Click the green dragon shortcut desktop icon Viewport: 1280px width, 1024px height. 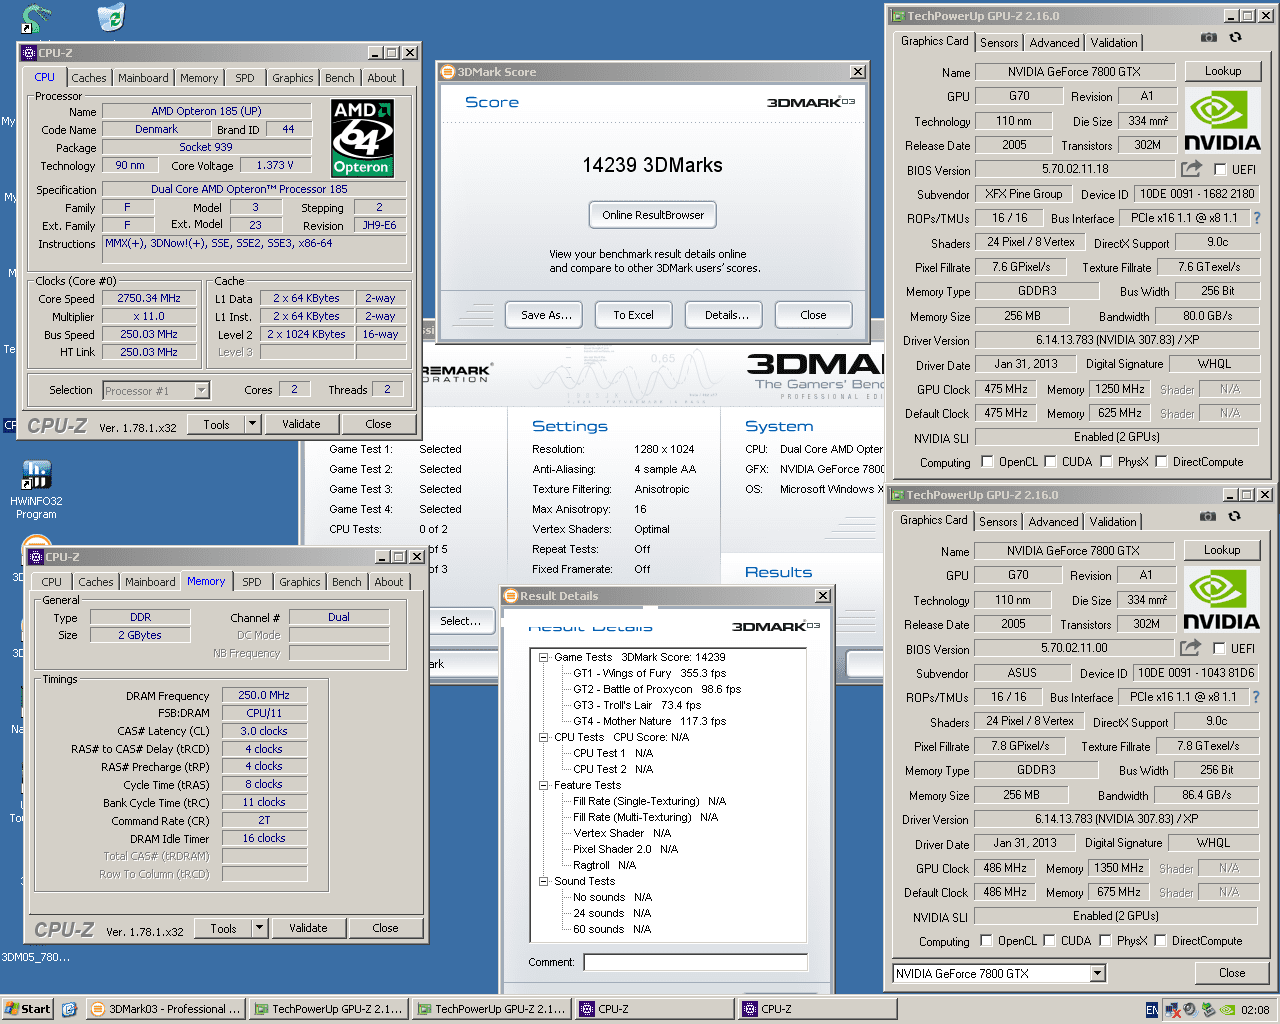36,18
